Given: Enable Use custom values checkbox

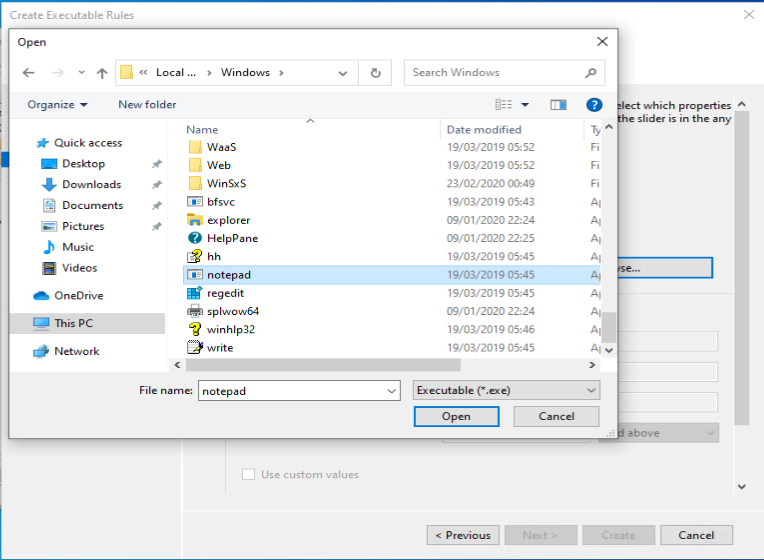Looking at the screenshot, I should point(248,475).
